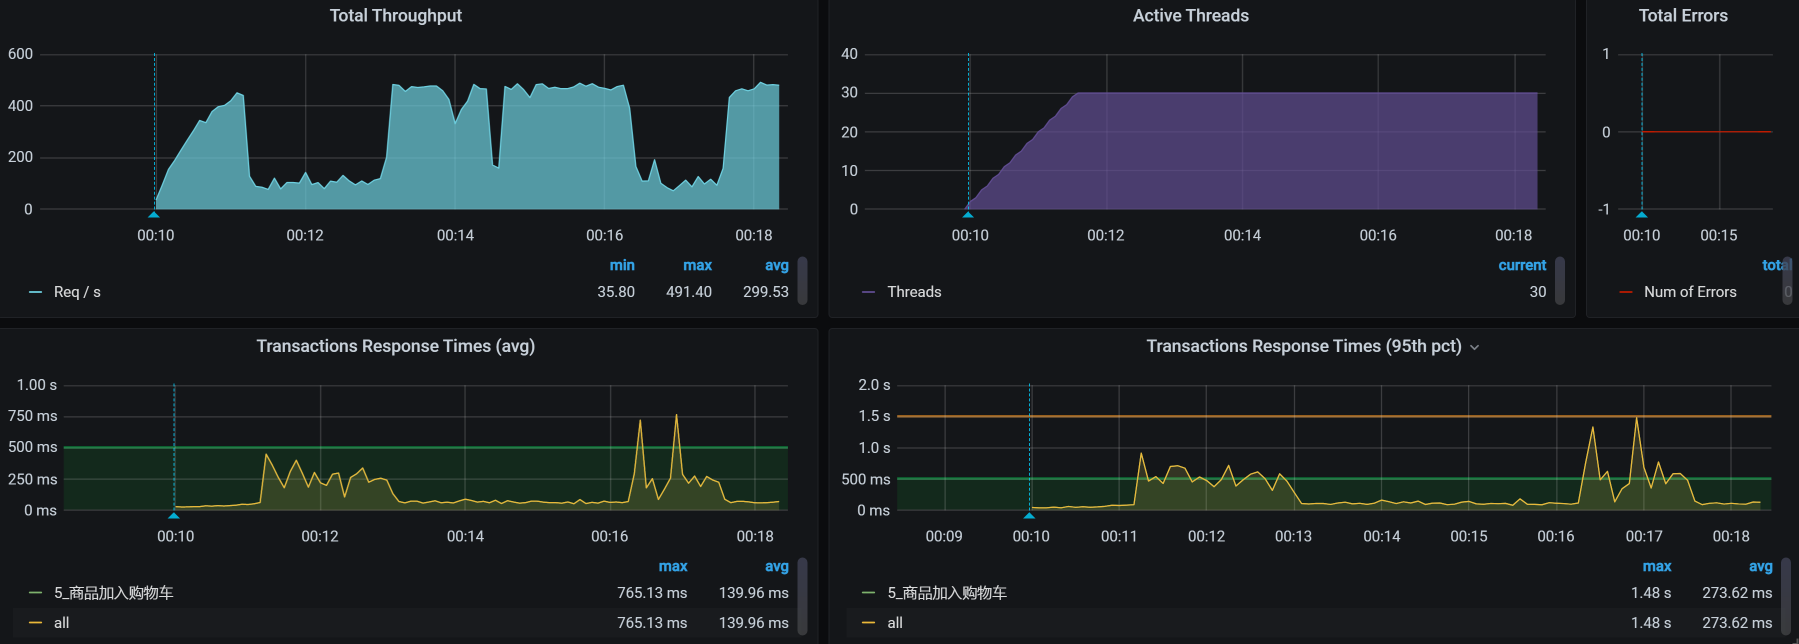The image size is (1799, 644).
Task: Toggle 5_商品加入购物车 series in 95th pct panel
Action: 946,593
